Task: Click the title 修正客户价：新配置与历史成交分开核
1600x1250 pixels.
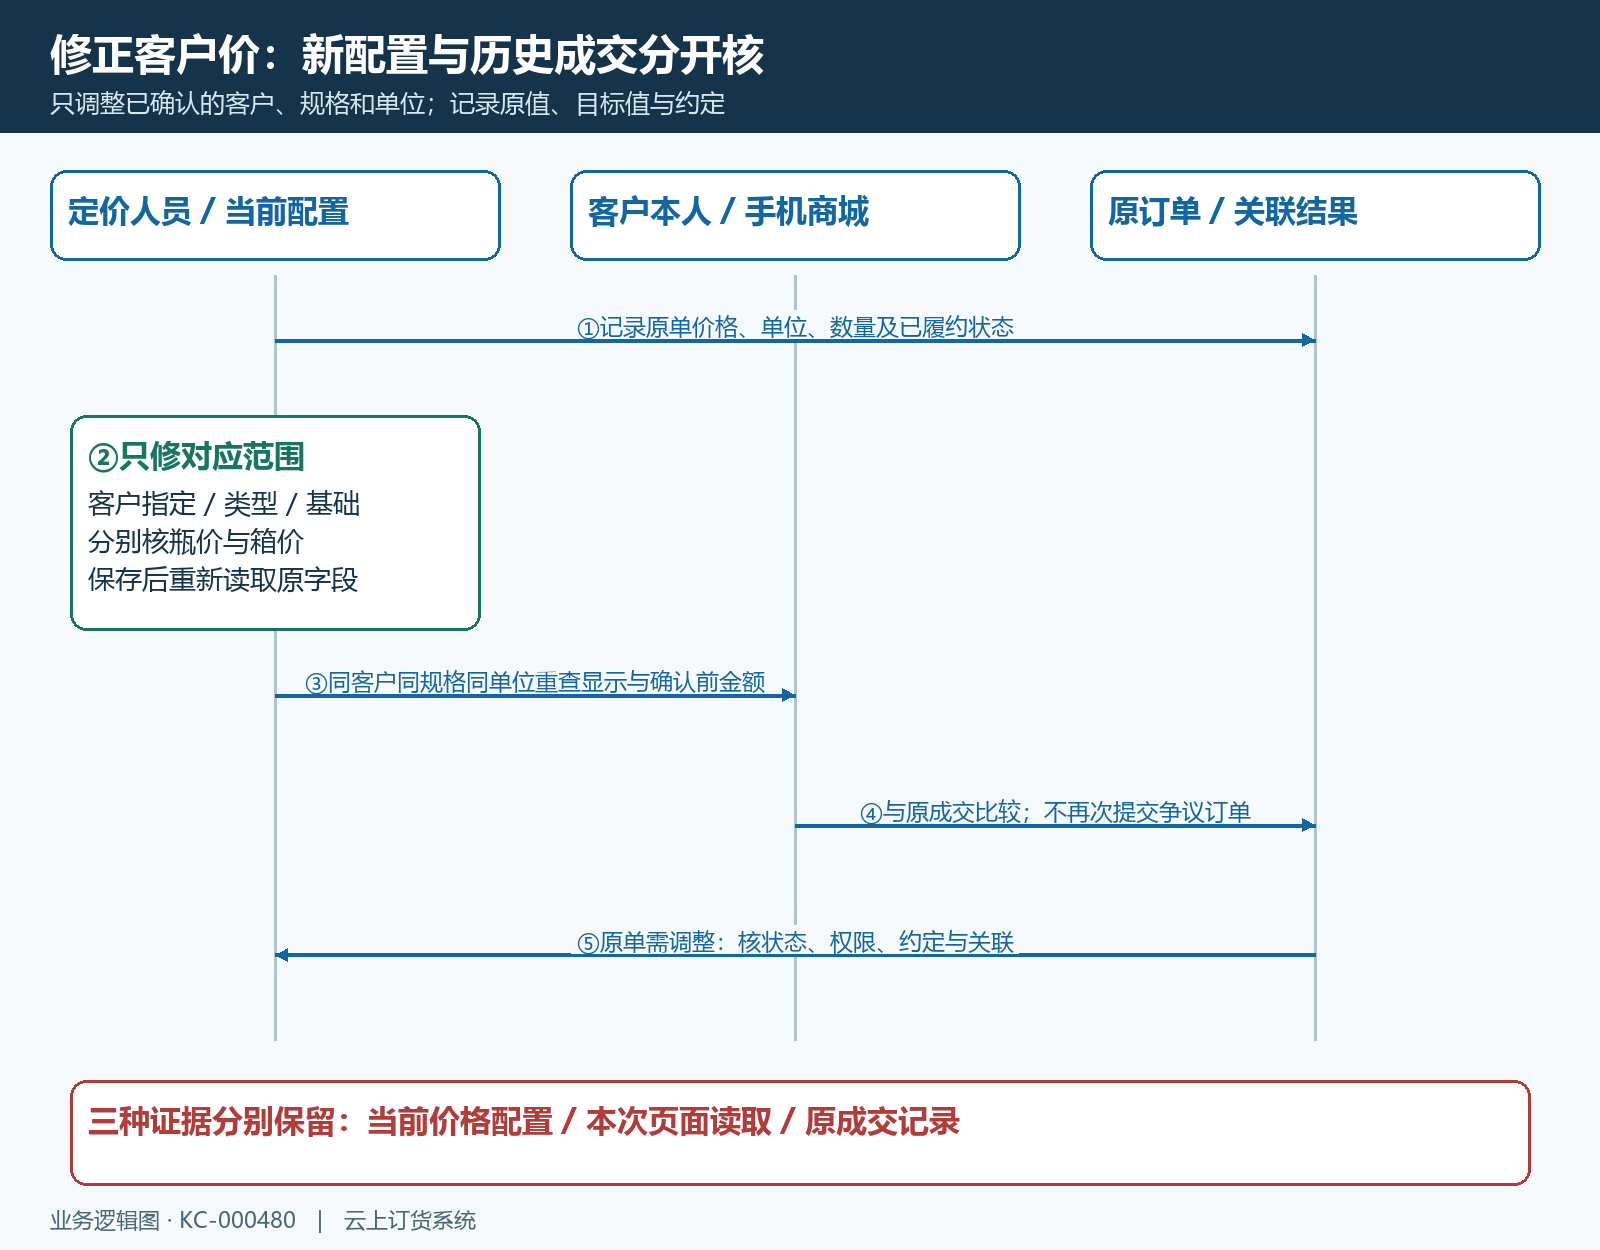Action: click(407, 55)
